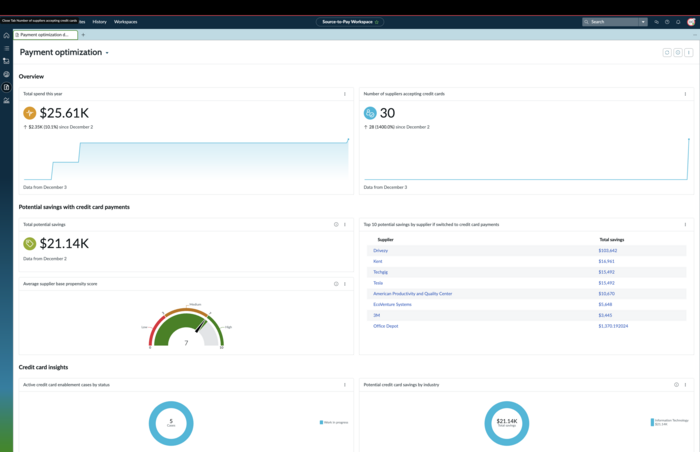Click the hierarchy icon in left sidebar
The image size is (700, 452).
tap(6, 61)
